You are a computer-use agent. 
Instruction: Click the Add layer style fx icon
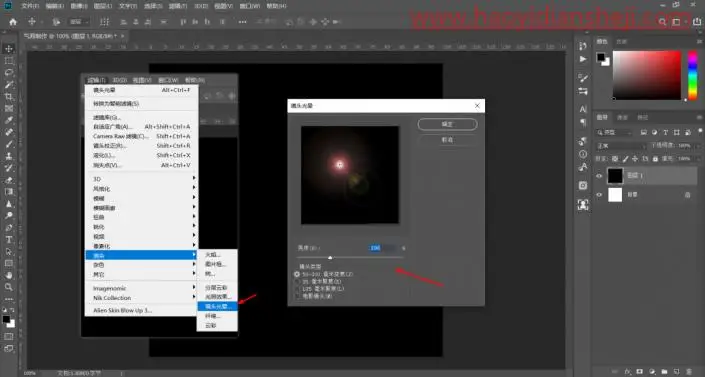pos(627,372)
